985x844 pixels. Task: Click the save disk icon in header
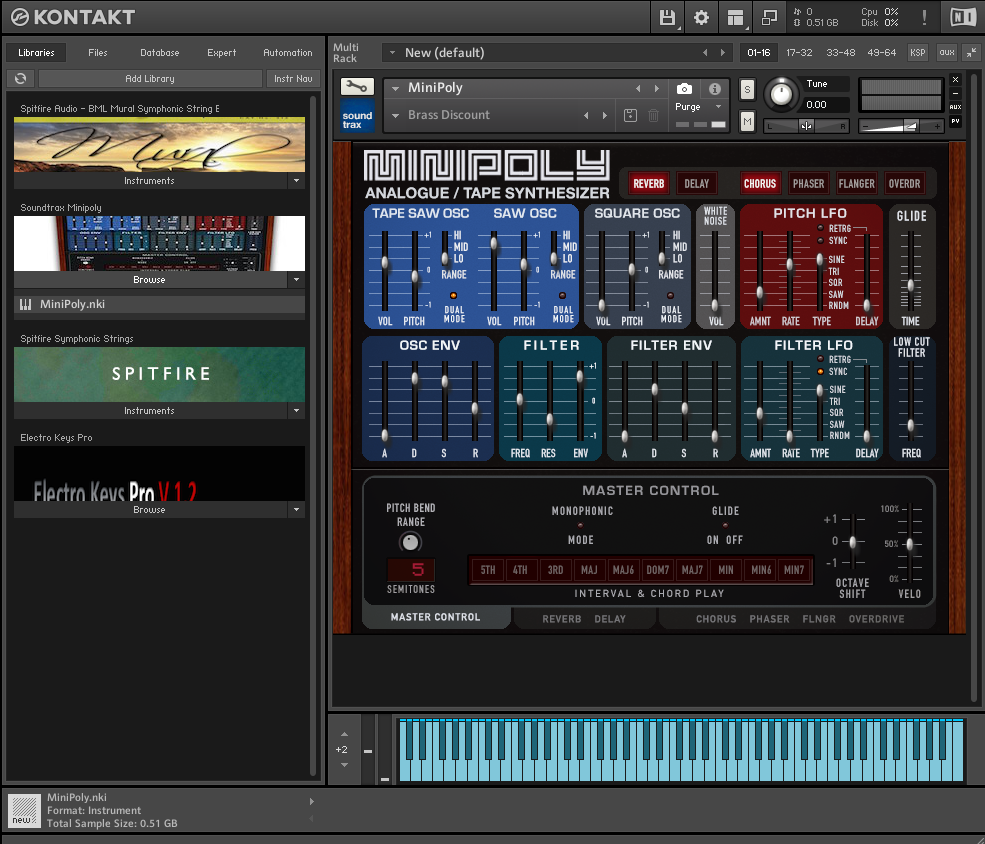click(x=667, y=18)
